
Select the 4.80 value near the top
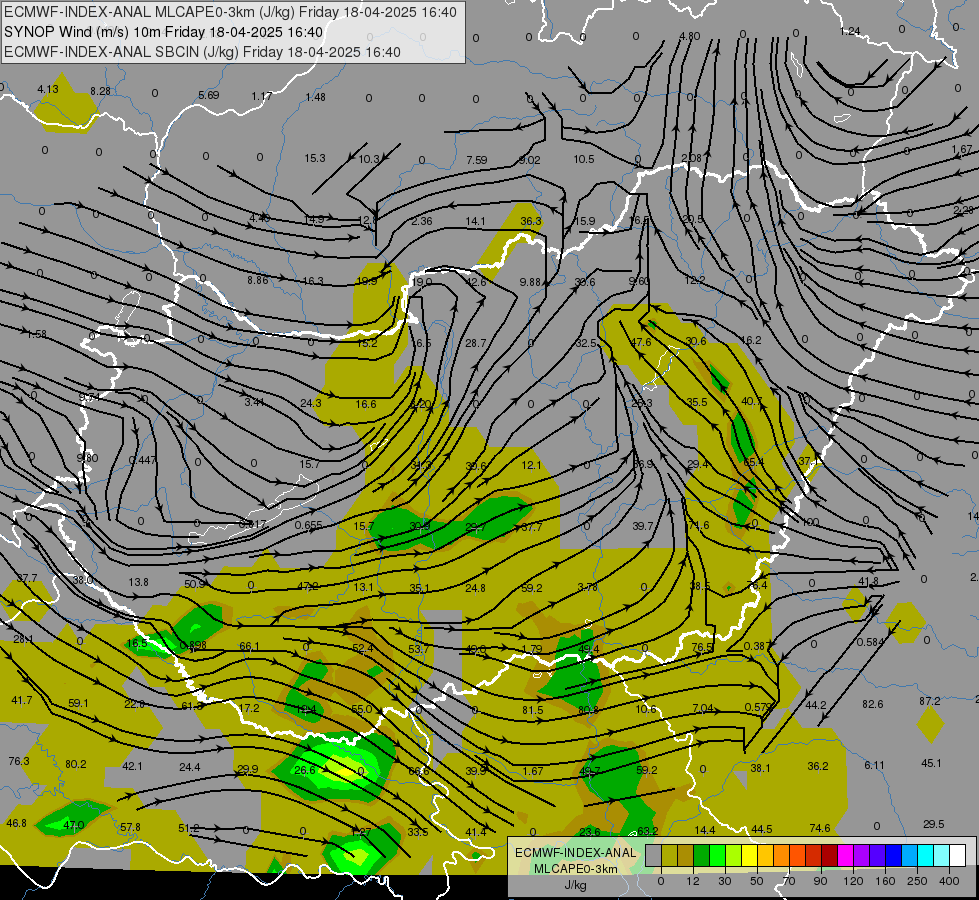tap(689, 36)
